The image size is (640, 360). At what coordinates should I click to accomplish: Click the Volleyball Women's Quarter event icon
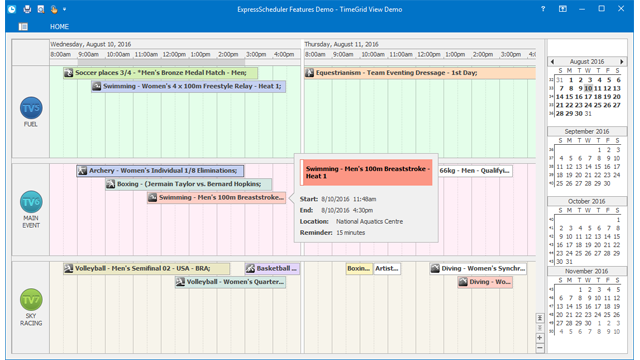pyautogui.click(x=180, y=282)
